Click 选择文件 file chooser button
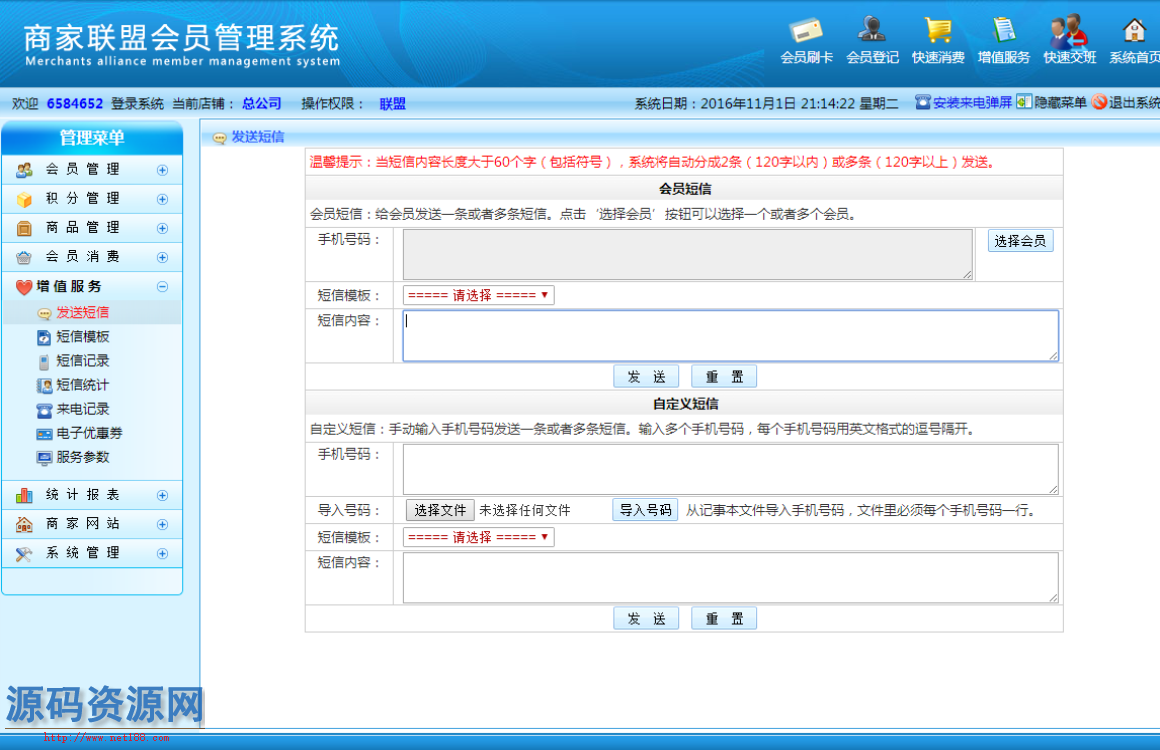The image size is (1160, 750). (439, 510)
